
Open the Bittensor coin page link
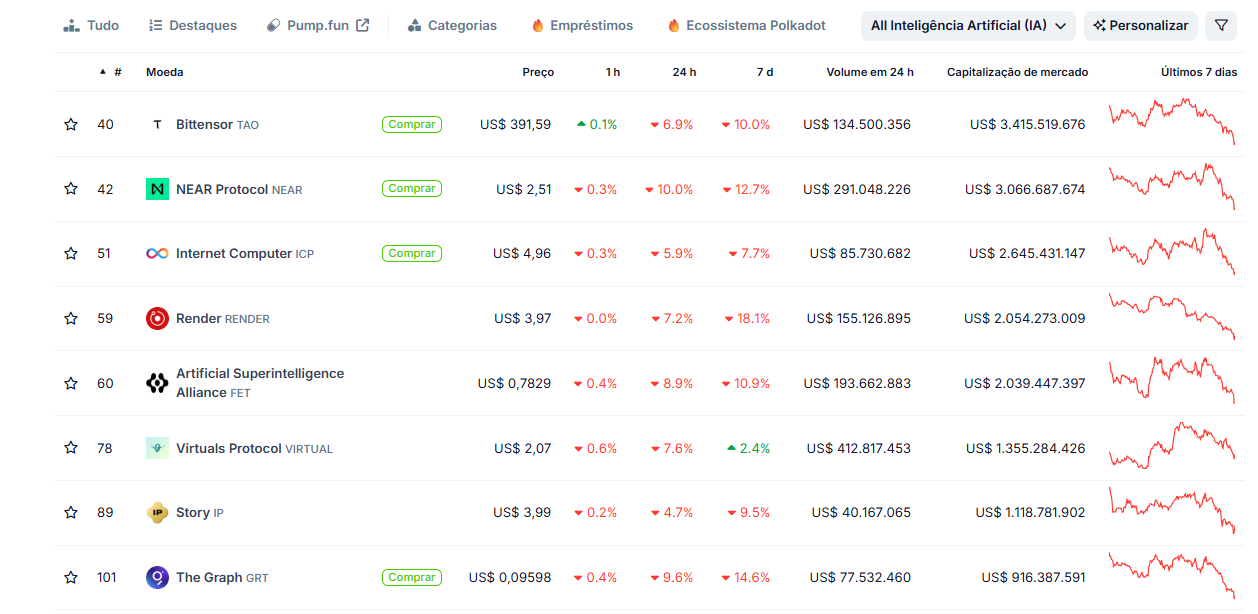click(217, 125)
